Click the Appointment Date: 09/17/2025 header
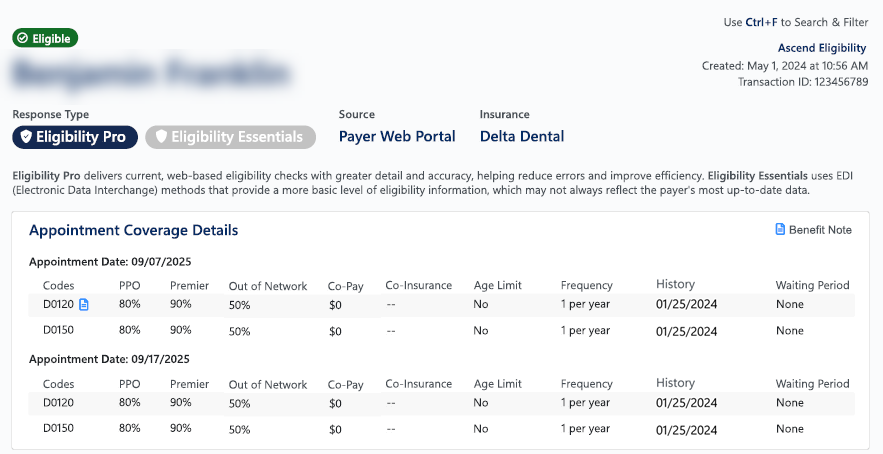The image size is (883, 454). 109,359
